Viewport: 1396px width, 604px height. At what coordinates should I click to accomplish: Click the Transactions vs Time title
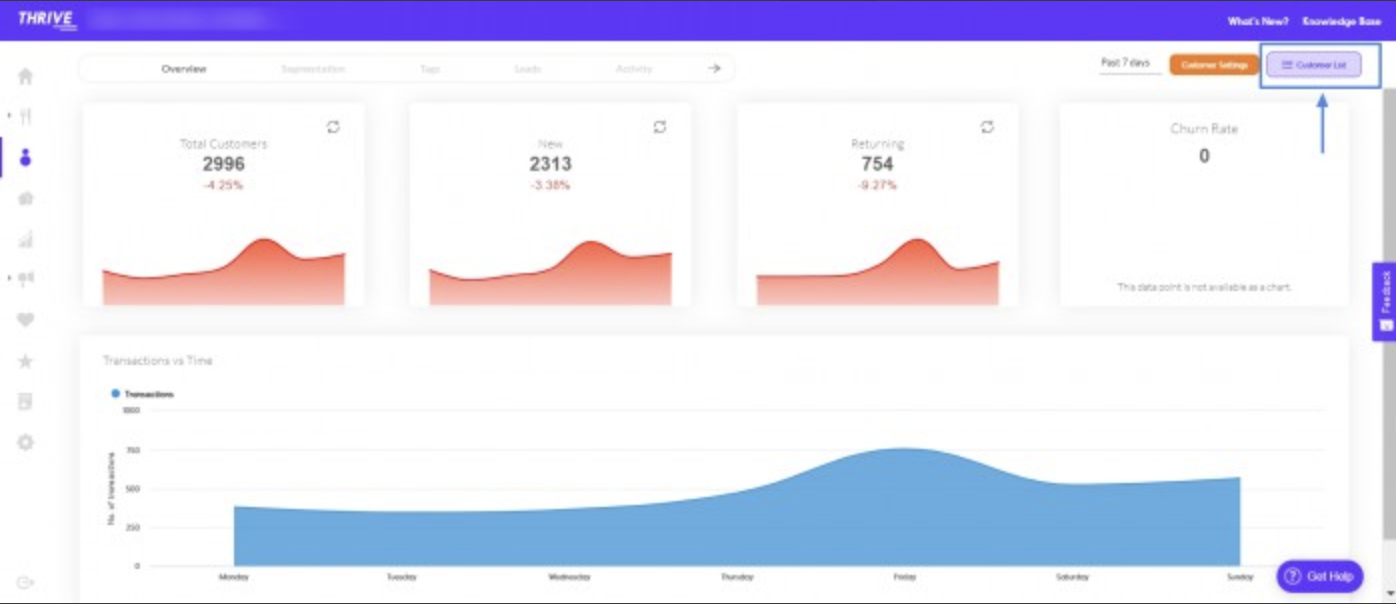[x=158, y=360]
